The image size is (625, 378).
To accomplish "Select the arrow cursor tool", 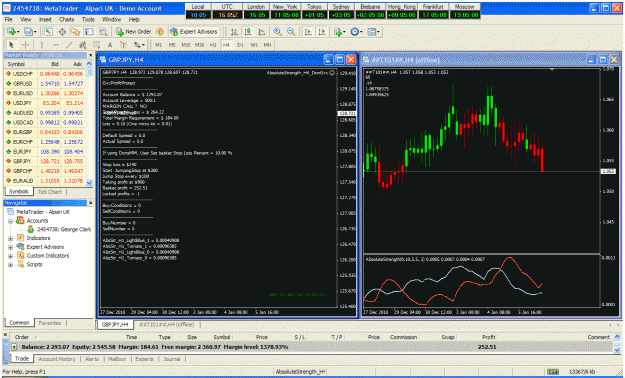I will tap(11, 45).
